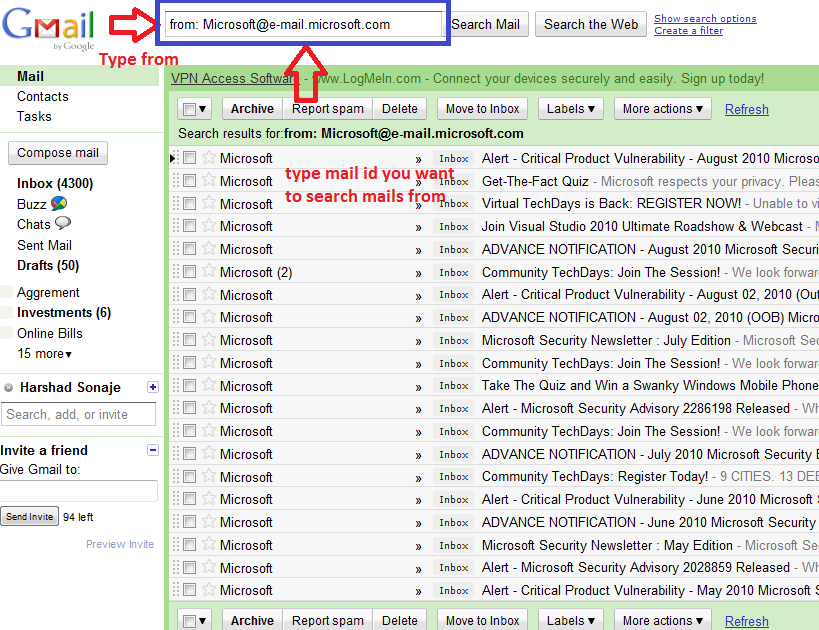Check the Security Advisory 2028859 email
Viewport: 819px width, 630px height.
(190, 567)
